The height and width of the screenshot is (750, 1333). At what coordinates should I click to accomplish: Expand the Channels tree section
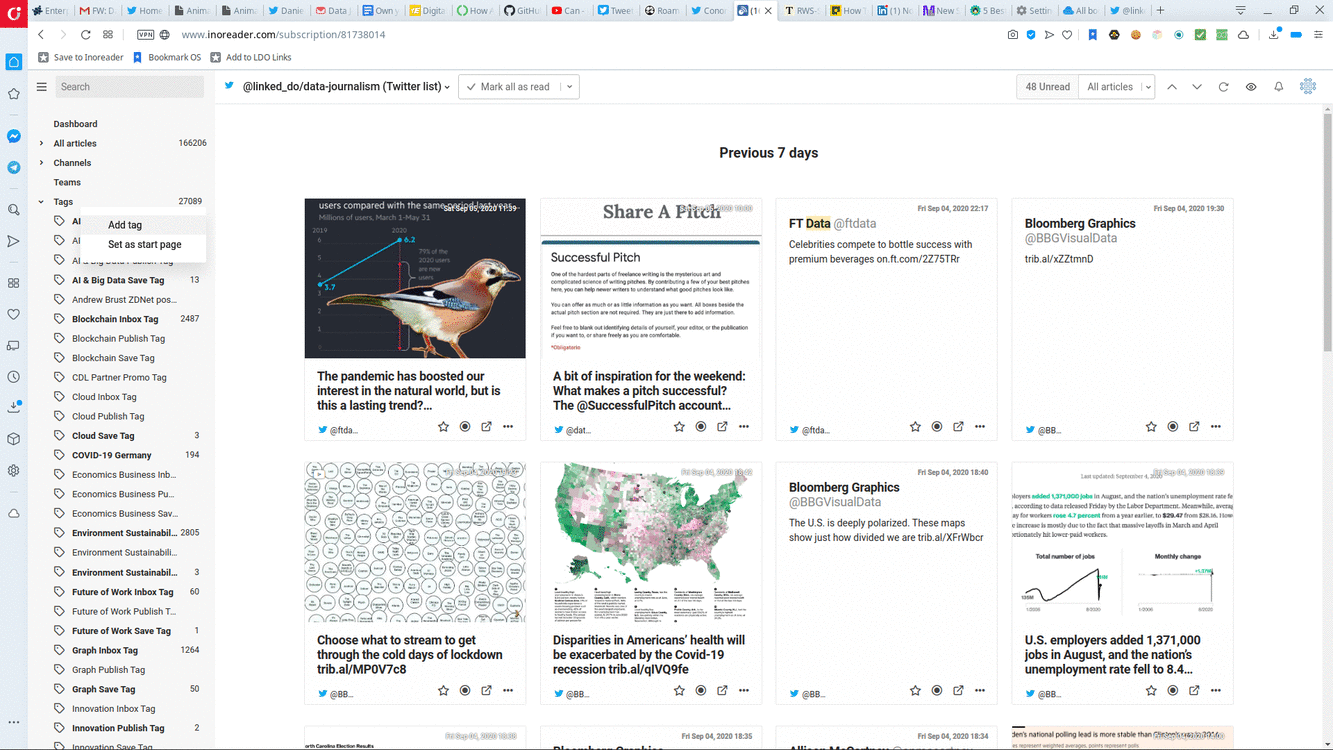click(41, 163)
